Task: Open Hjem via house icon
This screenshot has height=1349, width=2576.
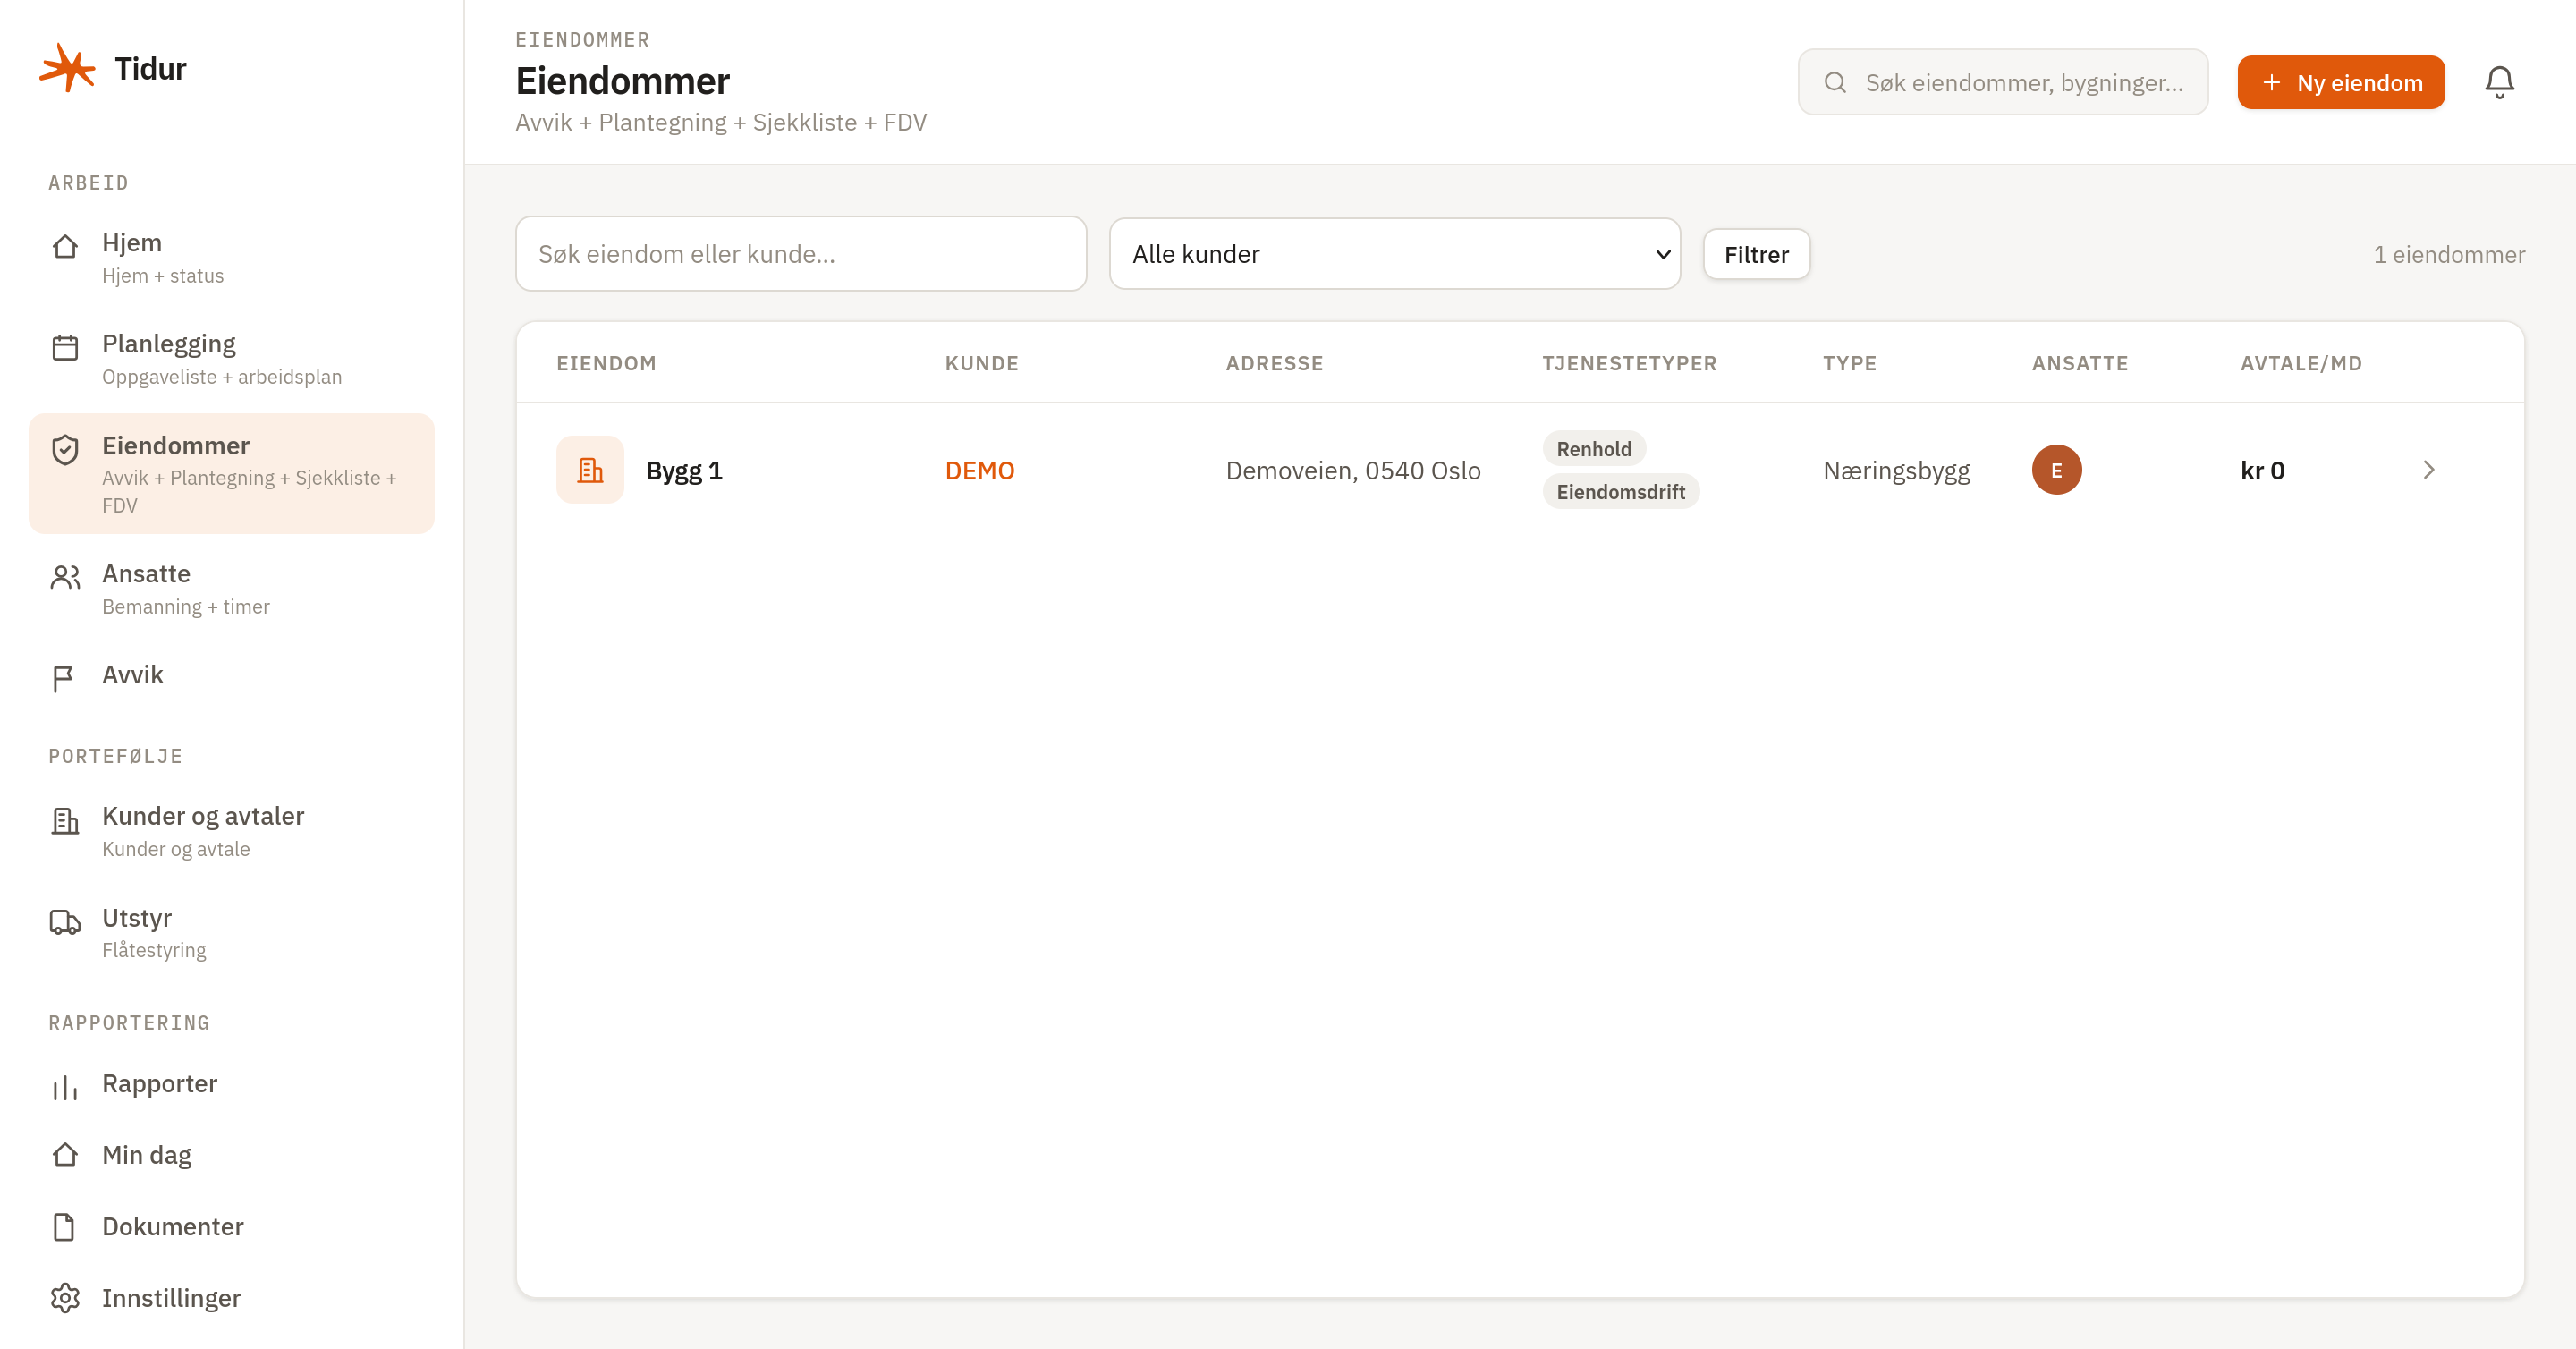Action: (65, 246)
